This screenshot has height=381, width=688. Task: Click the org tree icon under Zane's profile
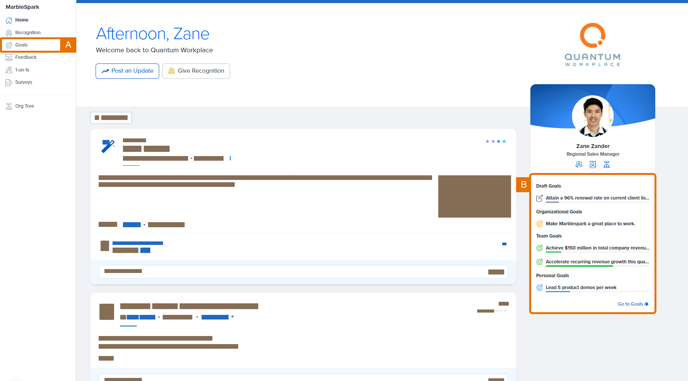coord(606,165)
